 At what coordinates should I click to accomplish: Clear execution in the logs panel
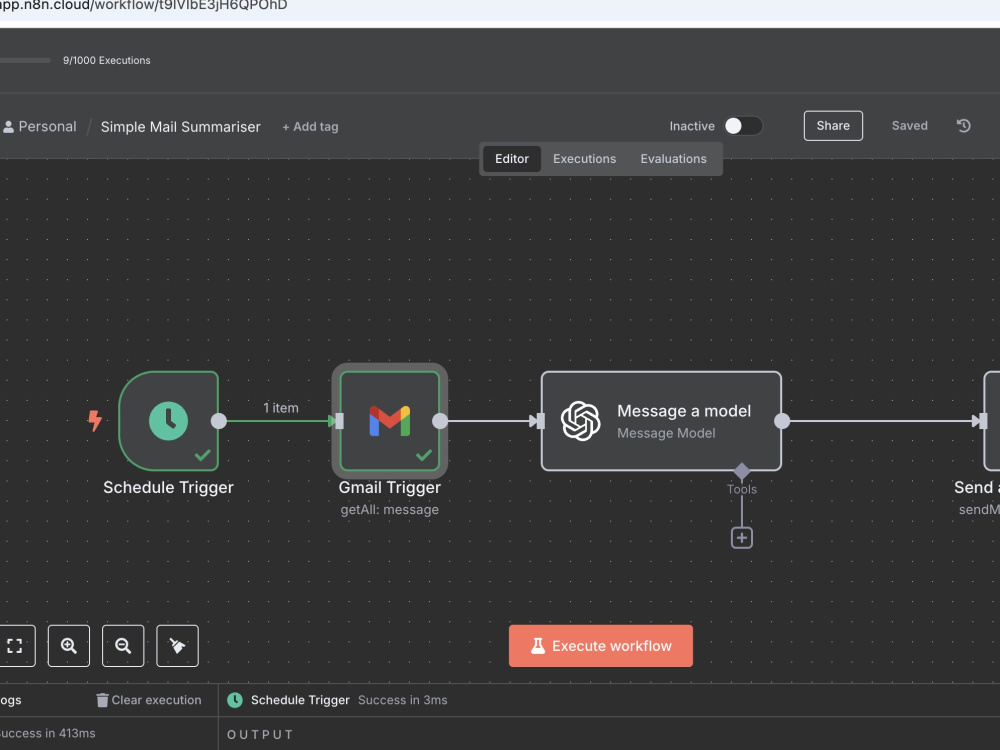coord(149,700)
